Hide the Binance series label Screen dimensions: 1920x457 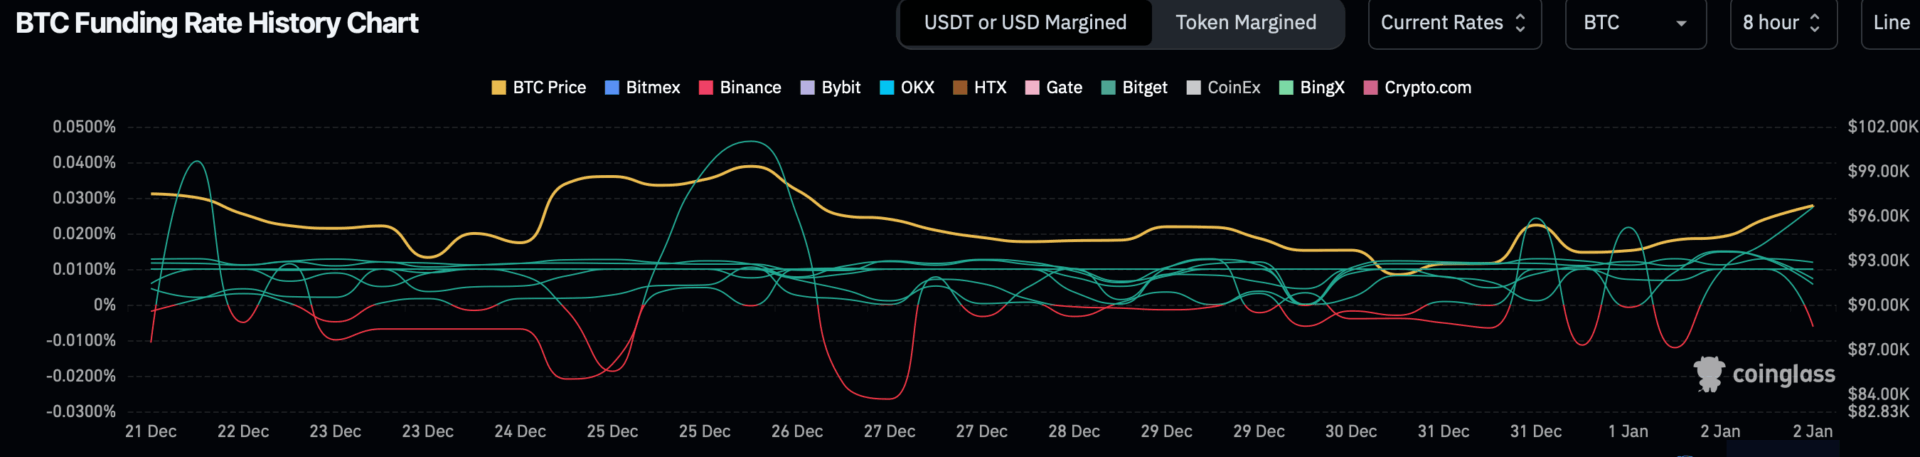coord(750,88)
